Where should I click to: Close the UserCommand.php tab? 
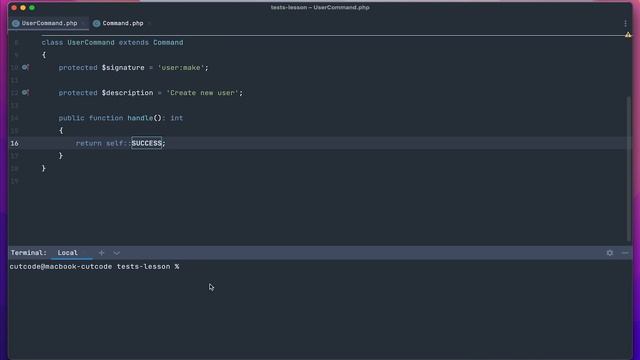(83, 23)
